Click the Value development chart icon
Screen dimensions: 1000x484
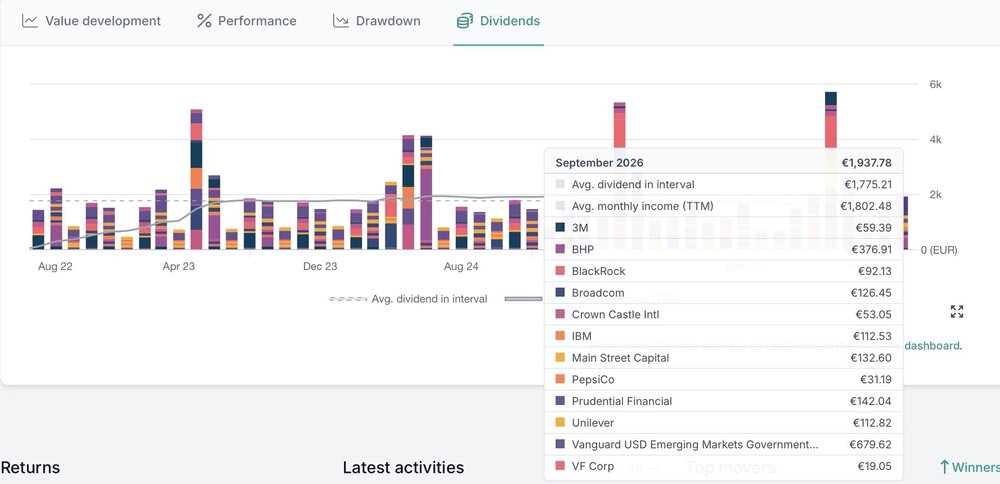29,20
